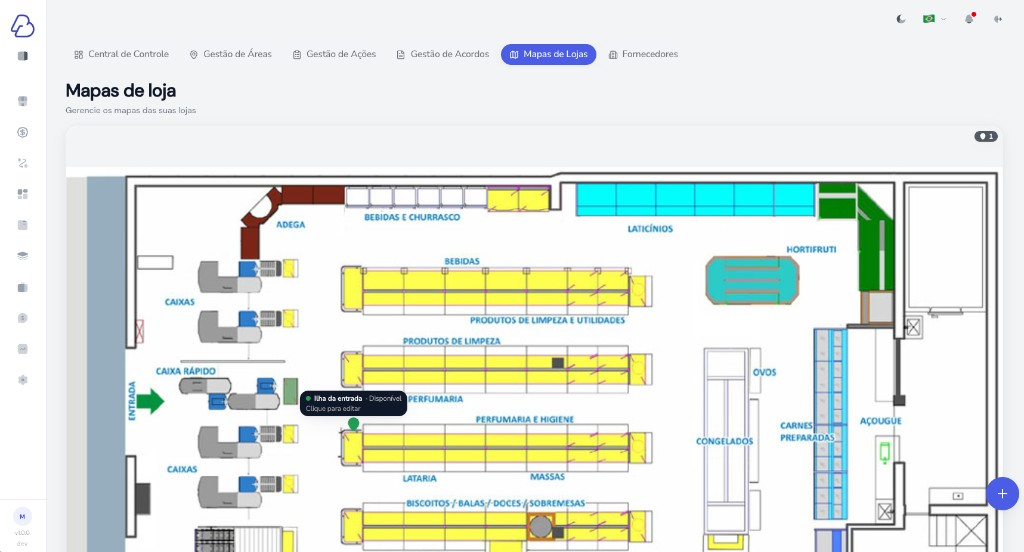Switch to Gestão de Áreas tab
Image resolution: width=1024 pixels, height=552 pixels.
coord(231,54)
